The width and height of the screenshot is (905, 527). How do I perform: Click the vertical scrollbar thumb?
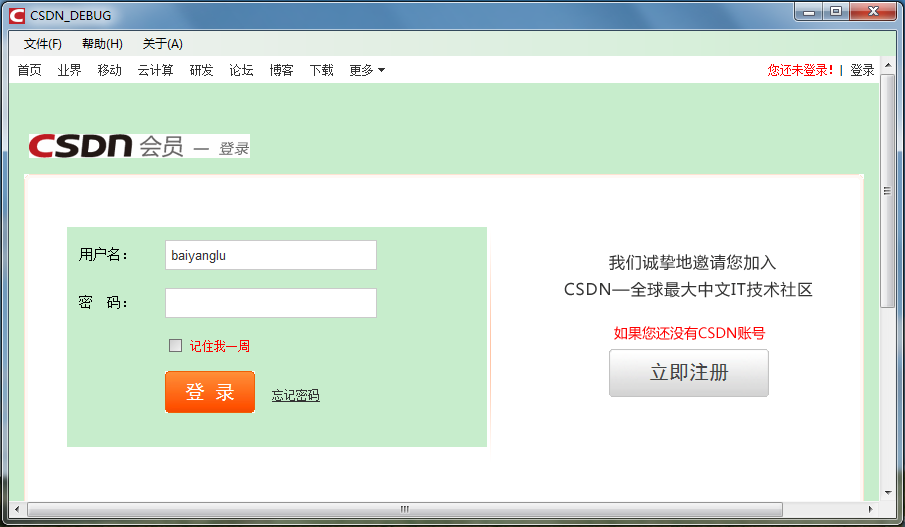click(888, 191)
